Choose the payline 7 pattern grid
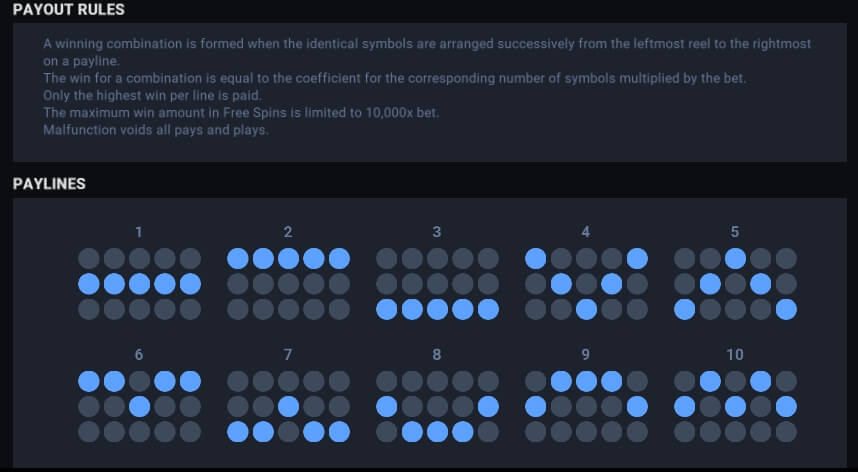The height and width of the screenshot is (472, 858). pyautogui.click(x=288, y=406)
